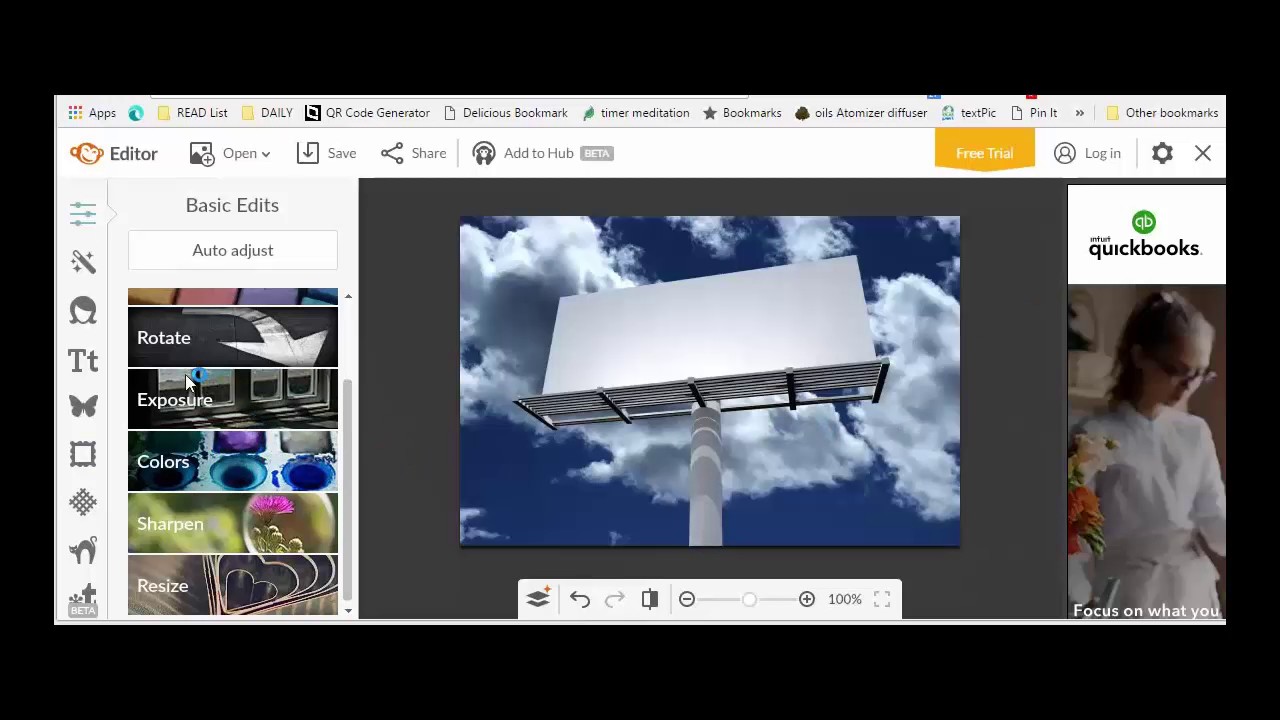Open the timer meditation bookmark

pyautogui.click(x=635, y=113)
